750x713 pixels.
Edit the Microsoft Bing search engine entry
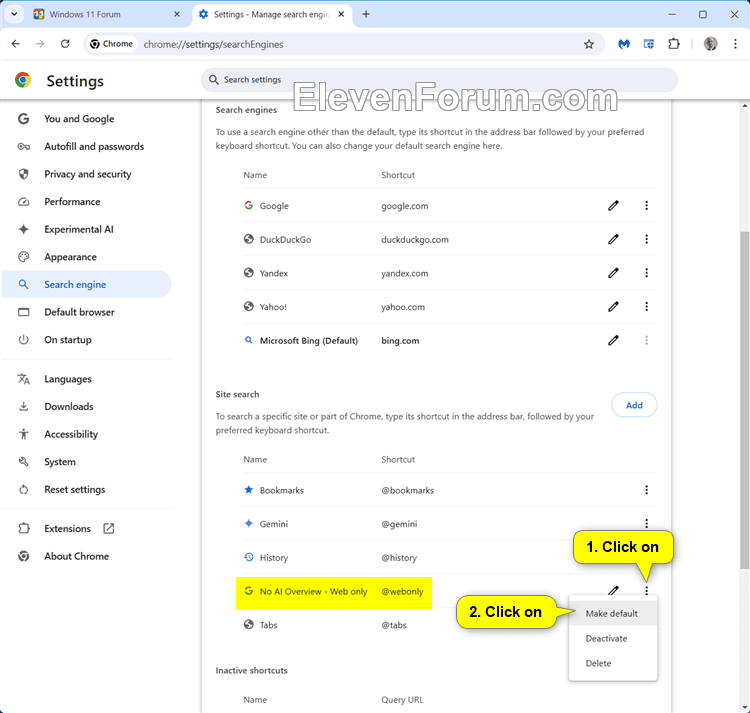tap(613, 340)
